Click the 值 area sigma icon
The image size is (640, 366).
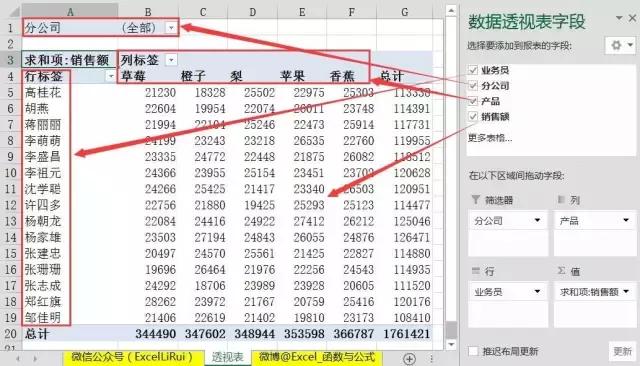pos(562,271)
